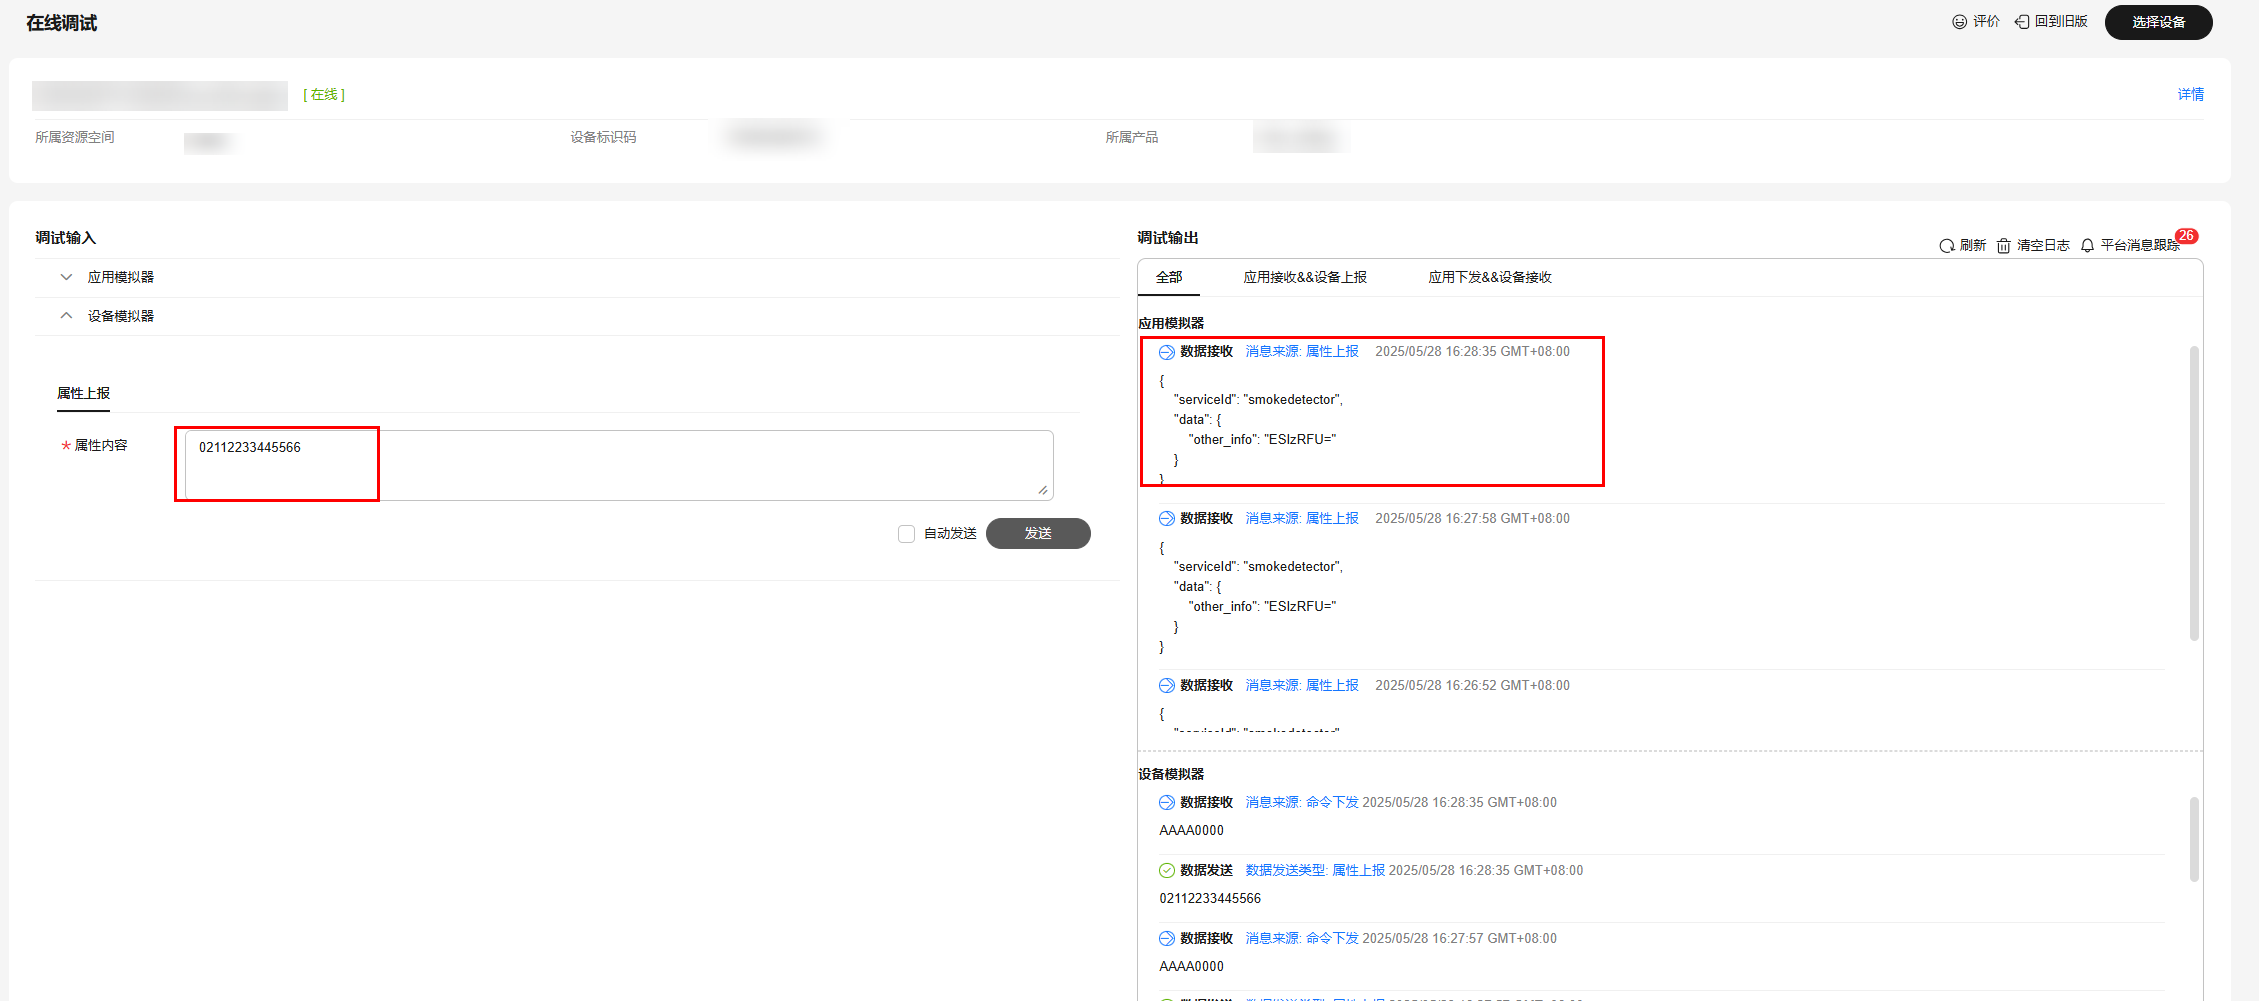Image resolution: width=2259 pixels, height=1001 pixels.
Task: Click 消息来源: 命令下发 in 16:28:35 entry
Action: (1302, 803)
